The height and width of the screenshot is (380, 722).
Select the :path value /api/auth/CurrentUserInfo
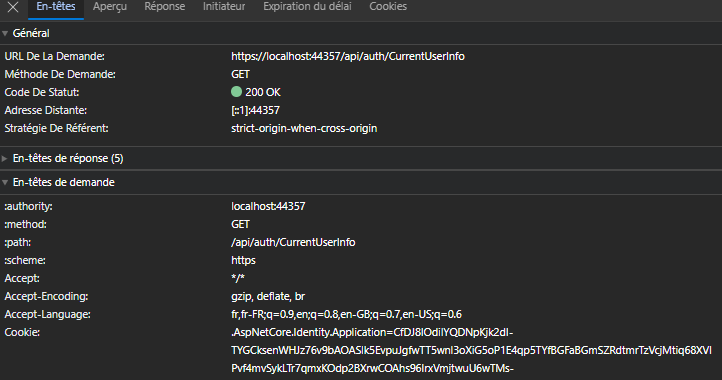293,242
